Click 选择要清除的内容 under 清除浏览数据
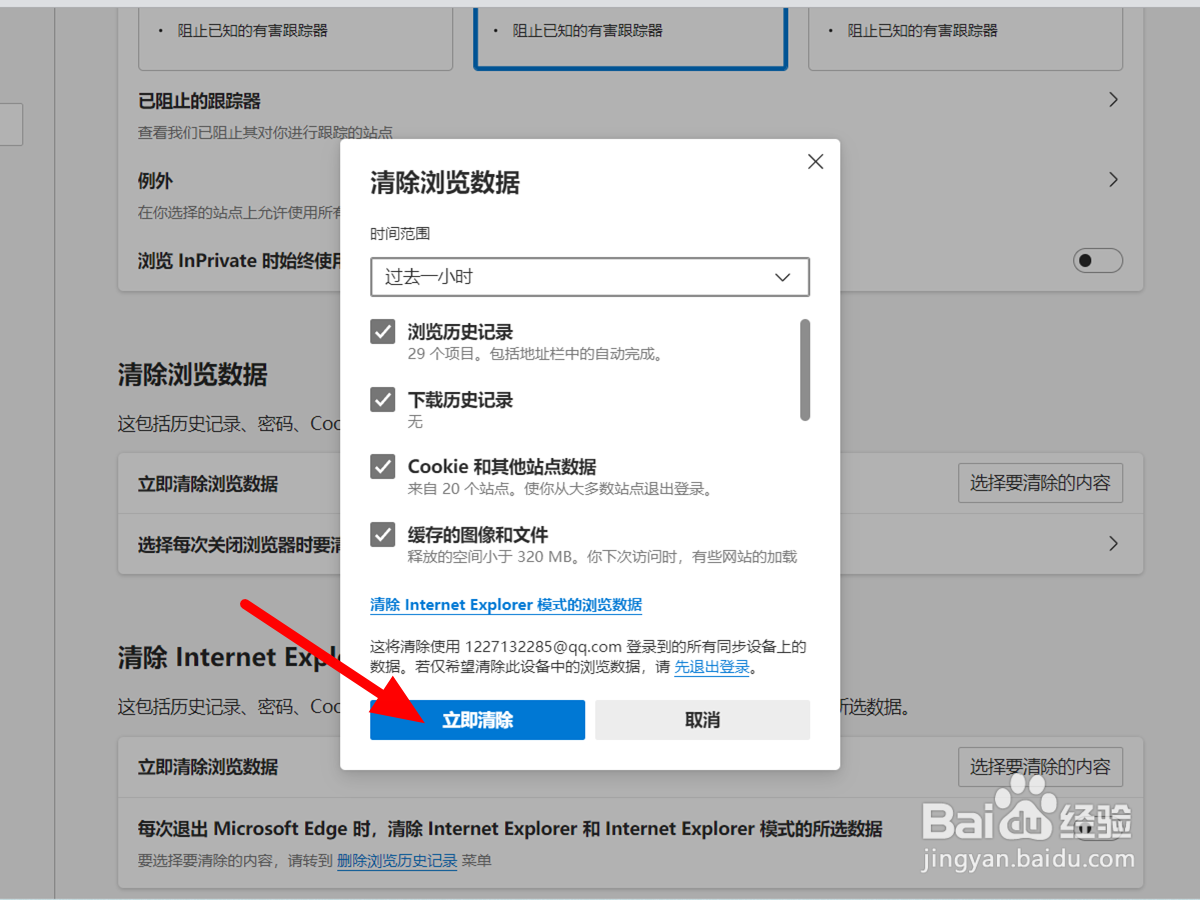Viewport: 1200px width, 900px height. click(x=1040, y=483)
